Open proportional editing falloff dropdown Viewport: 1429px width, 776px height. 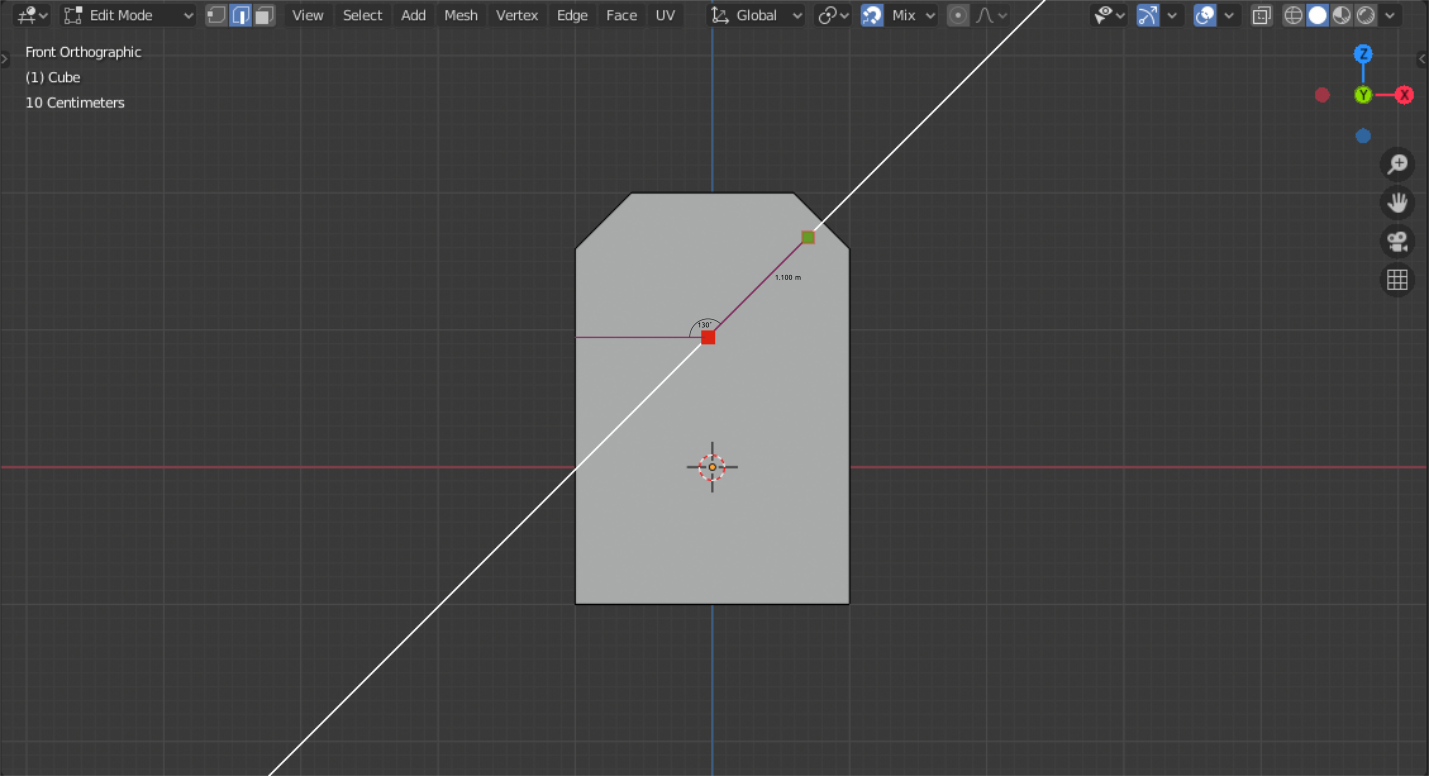[991, 15]
